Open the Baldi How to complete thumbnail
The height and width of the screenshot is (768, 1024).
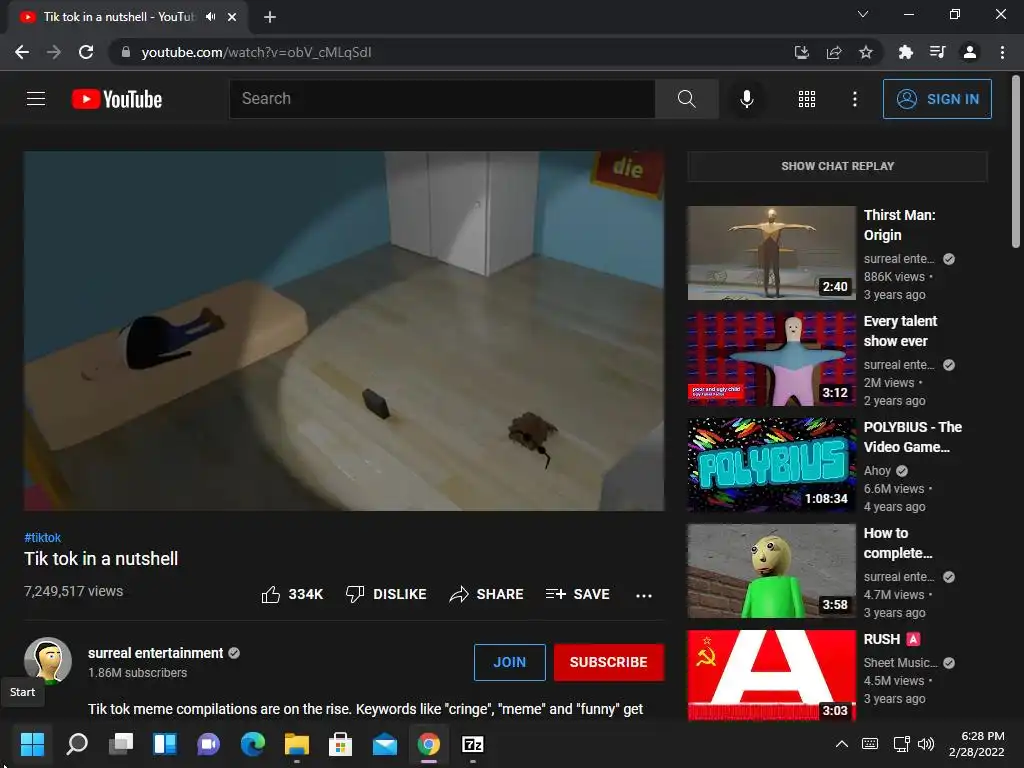click(x=771, y=571)
